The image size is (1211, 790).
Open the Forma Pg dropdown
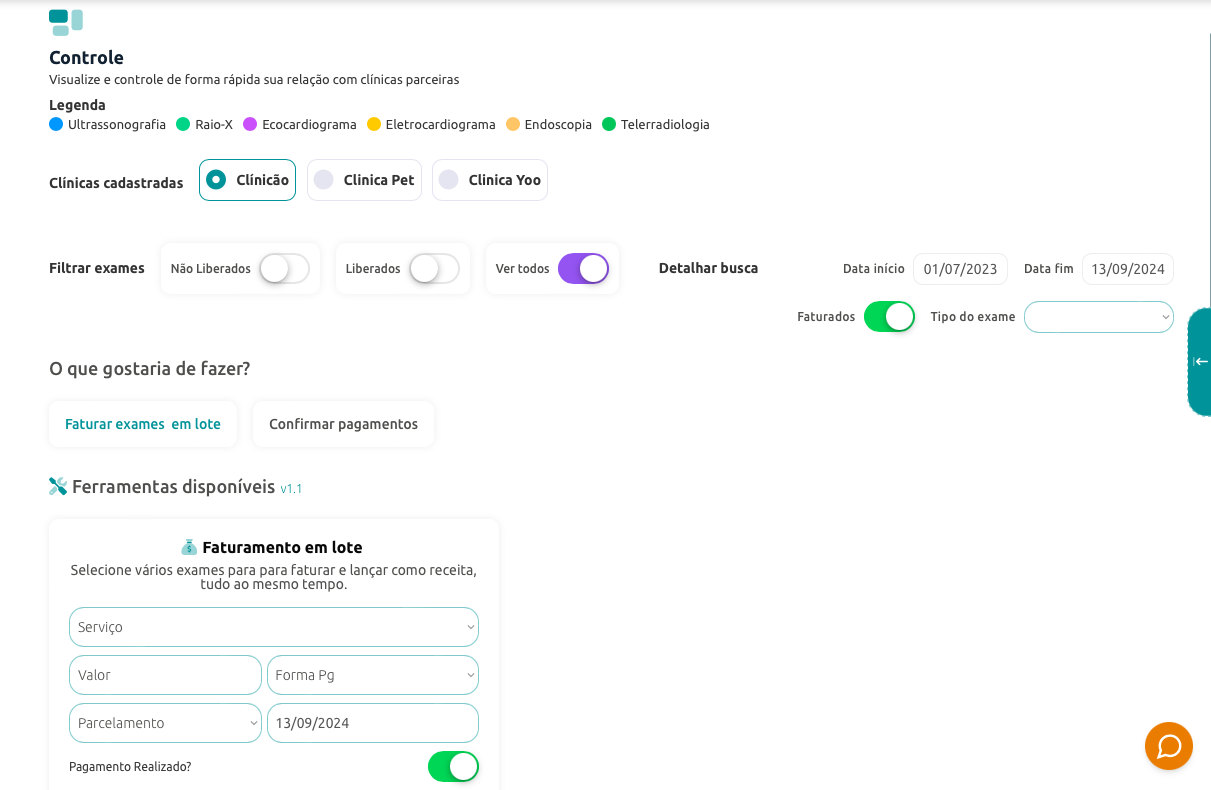pos(372,675)
